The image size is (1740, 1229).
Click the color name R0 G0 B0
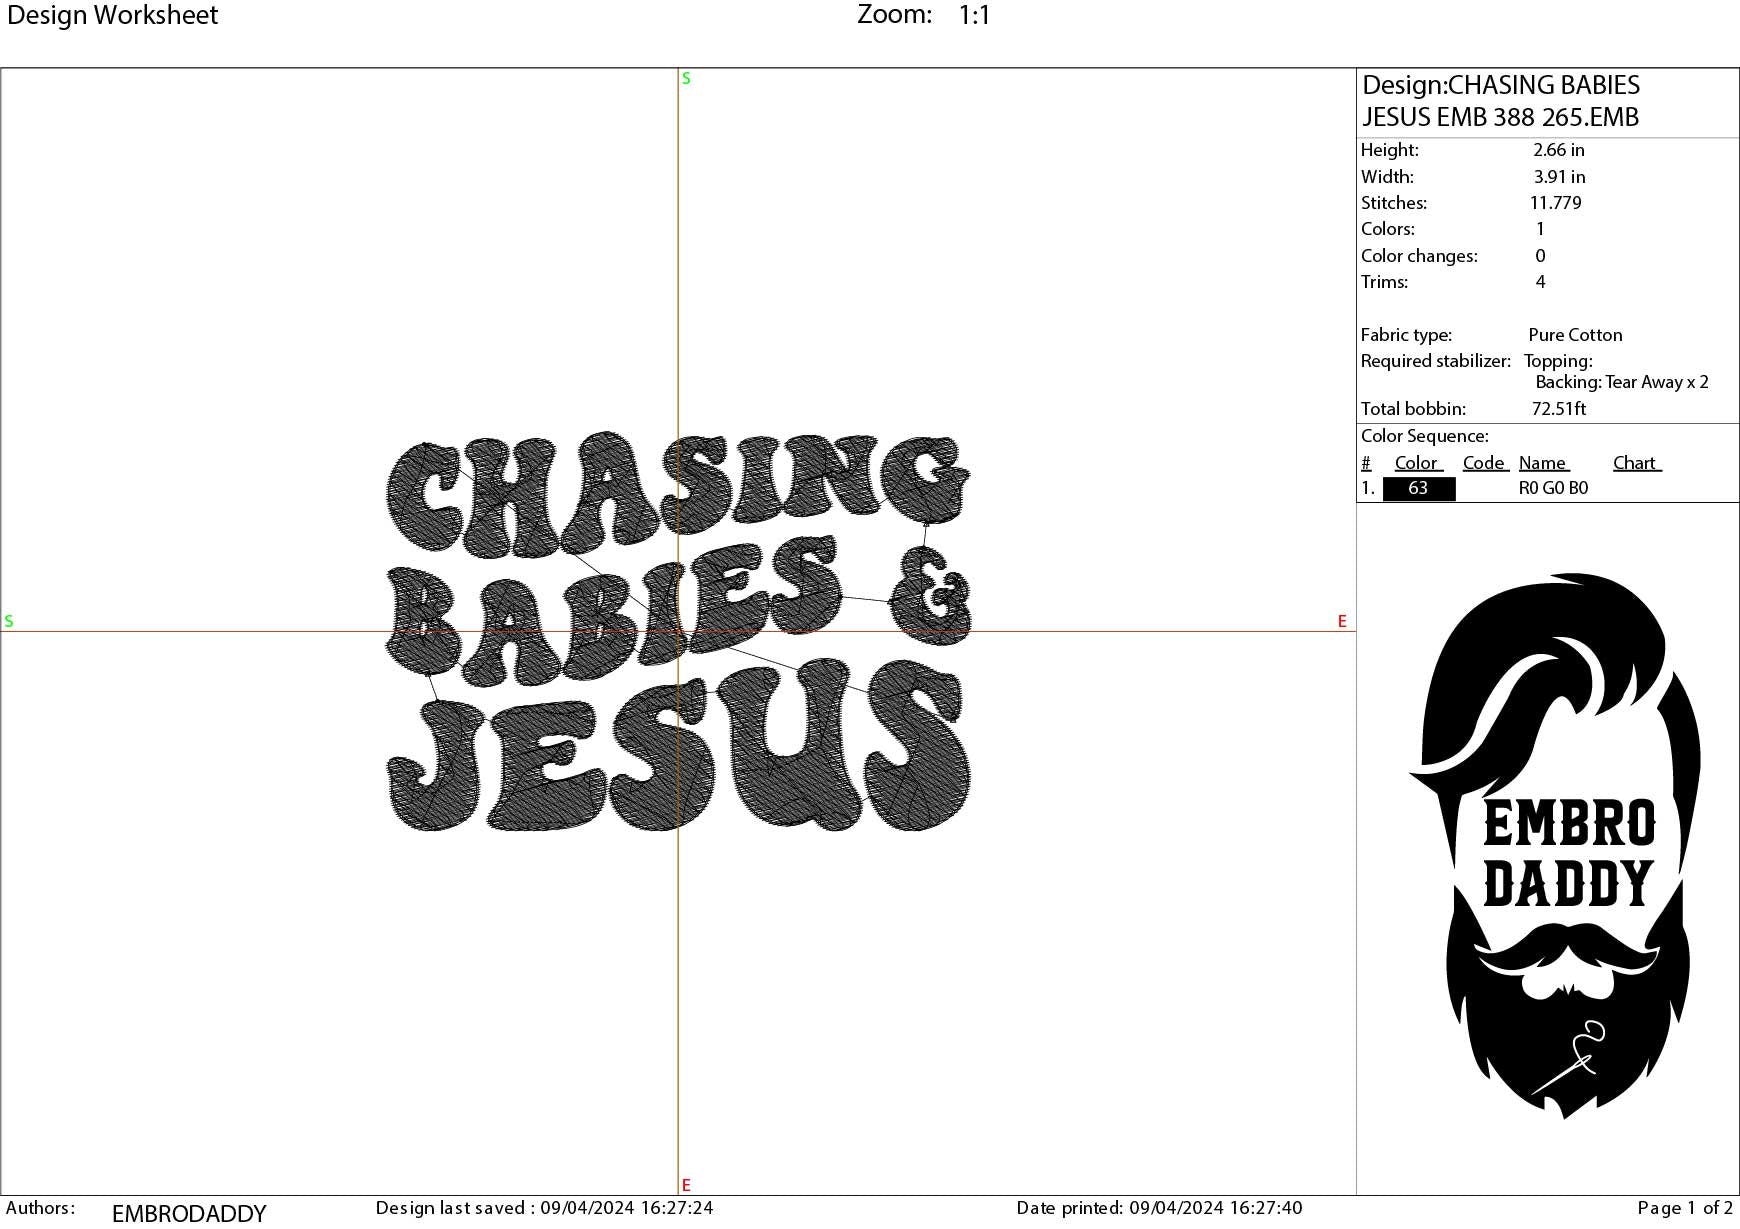coord(1553,488)
